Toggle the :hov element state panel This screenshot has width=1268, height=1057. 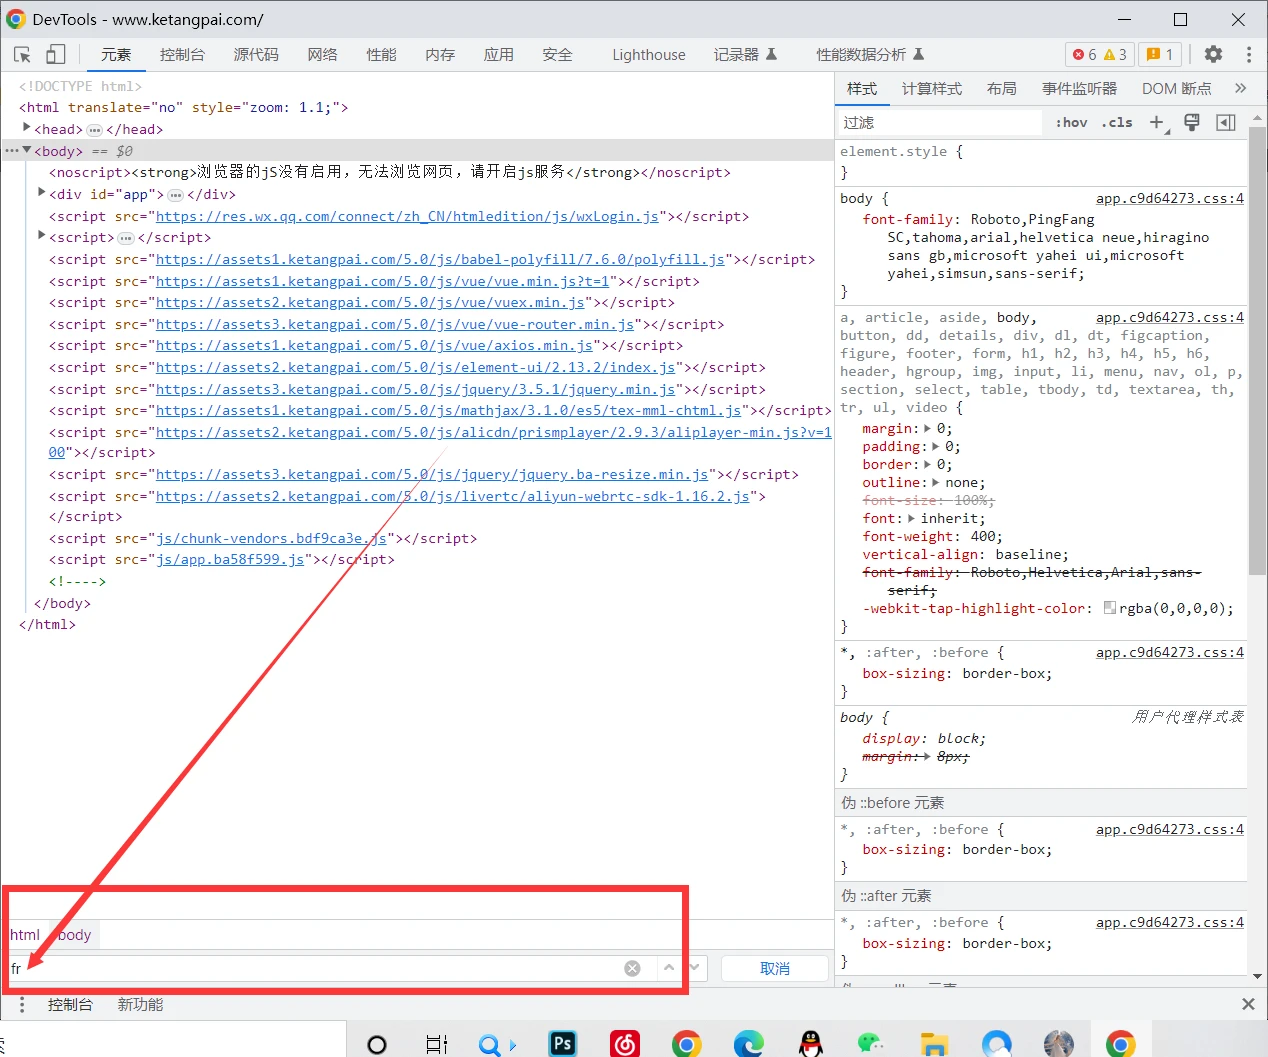(1071, 122)
